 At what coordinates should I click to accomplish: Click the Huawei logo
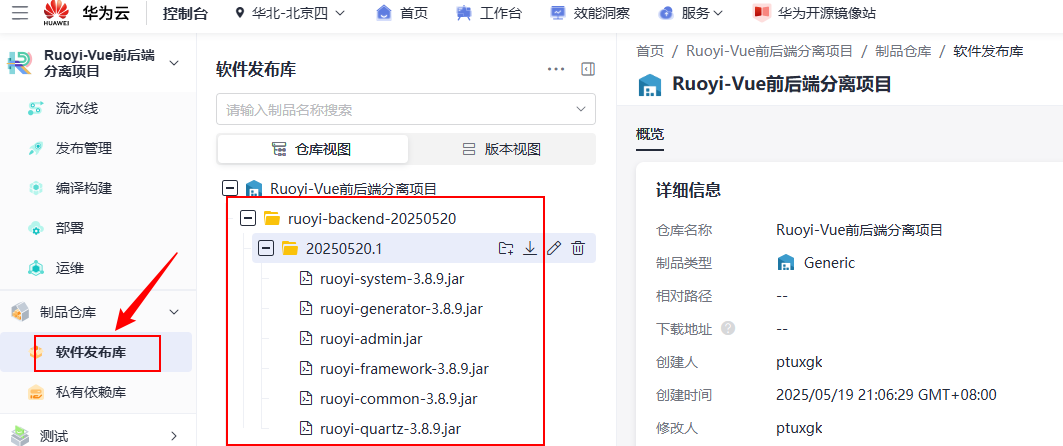(x=57, y=12)
